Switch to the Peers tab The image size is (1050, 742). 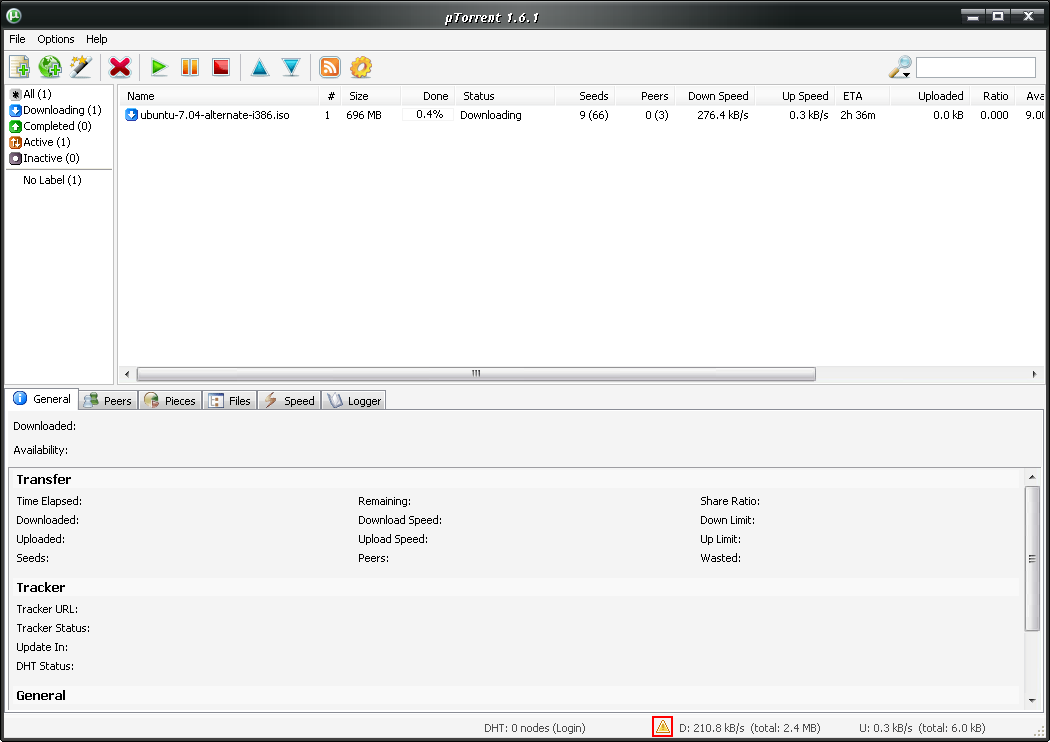[108, 400]
